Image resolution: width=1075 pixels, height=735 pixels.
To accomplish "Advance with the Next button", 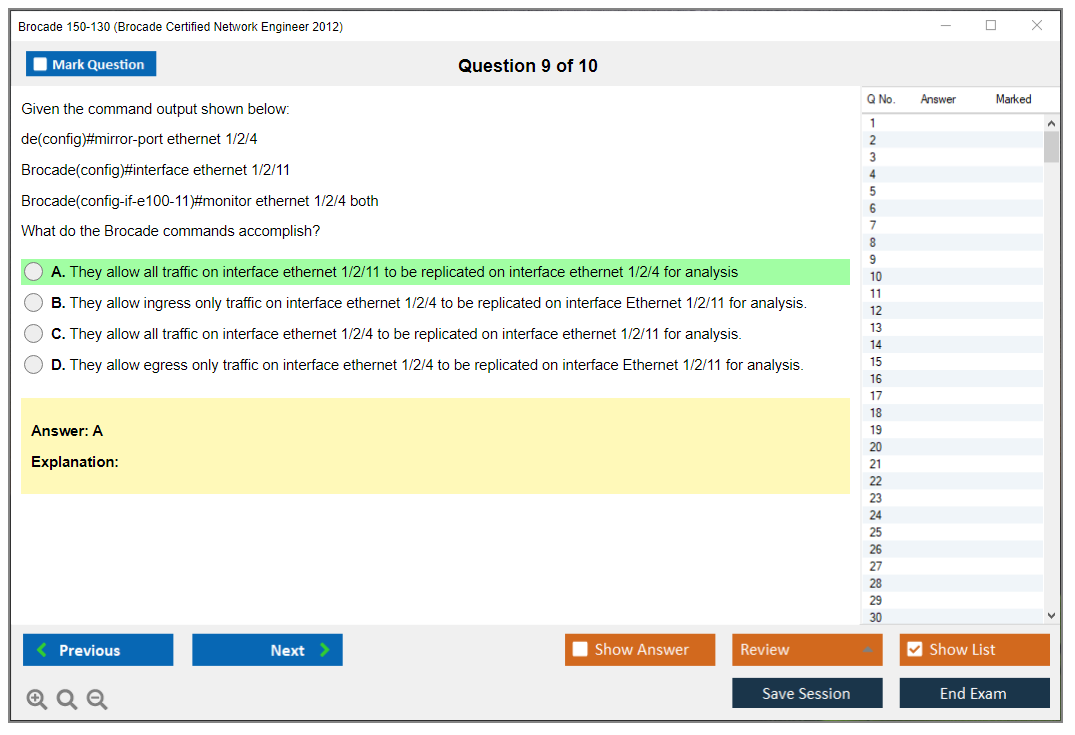I will coord(267,650).
